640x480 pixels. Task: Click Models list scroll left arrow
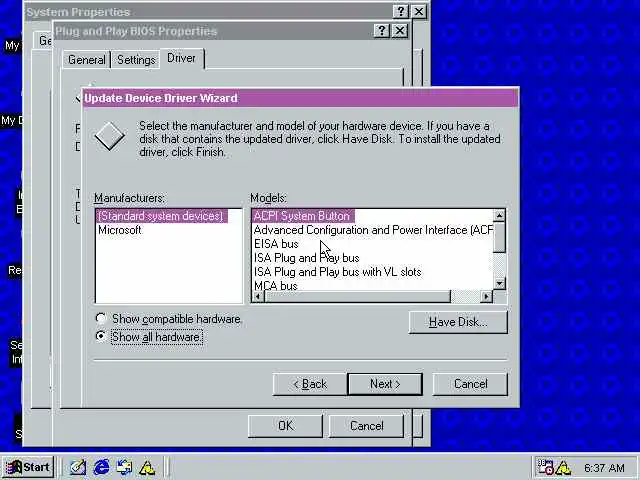click(x=258, y=297)
